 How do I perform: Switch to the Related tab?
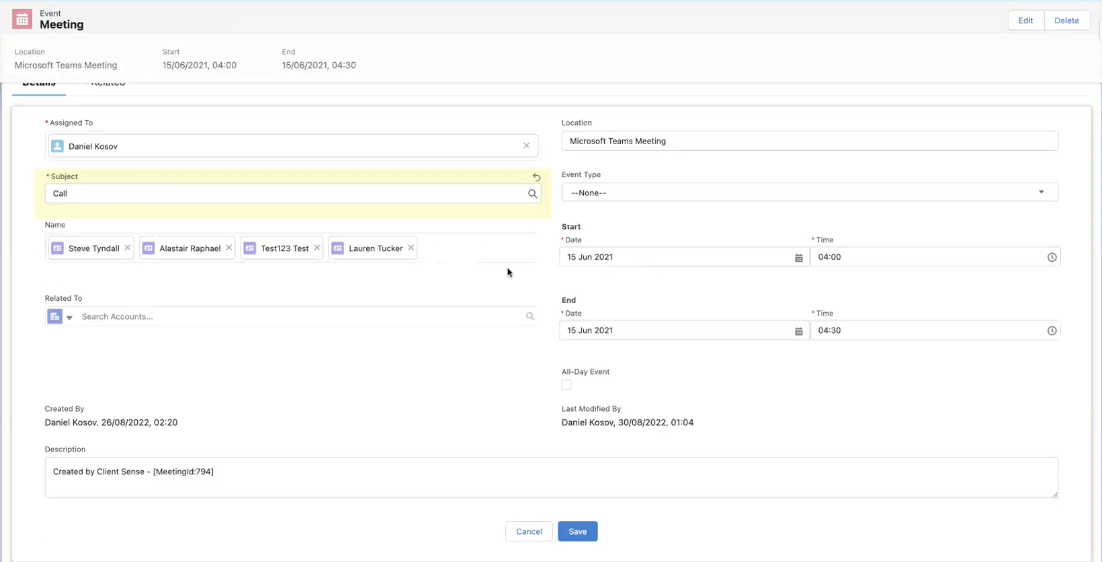[108, 84]
